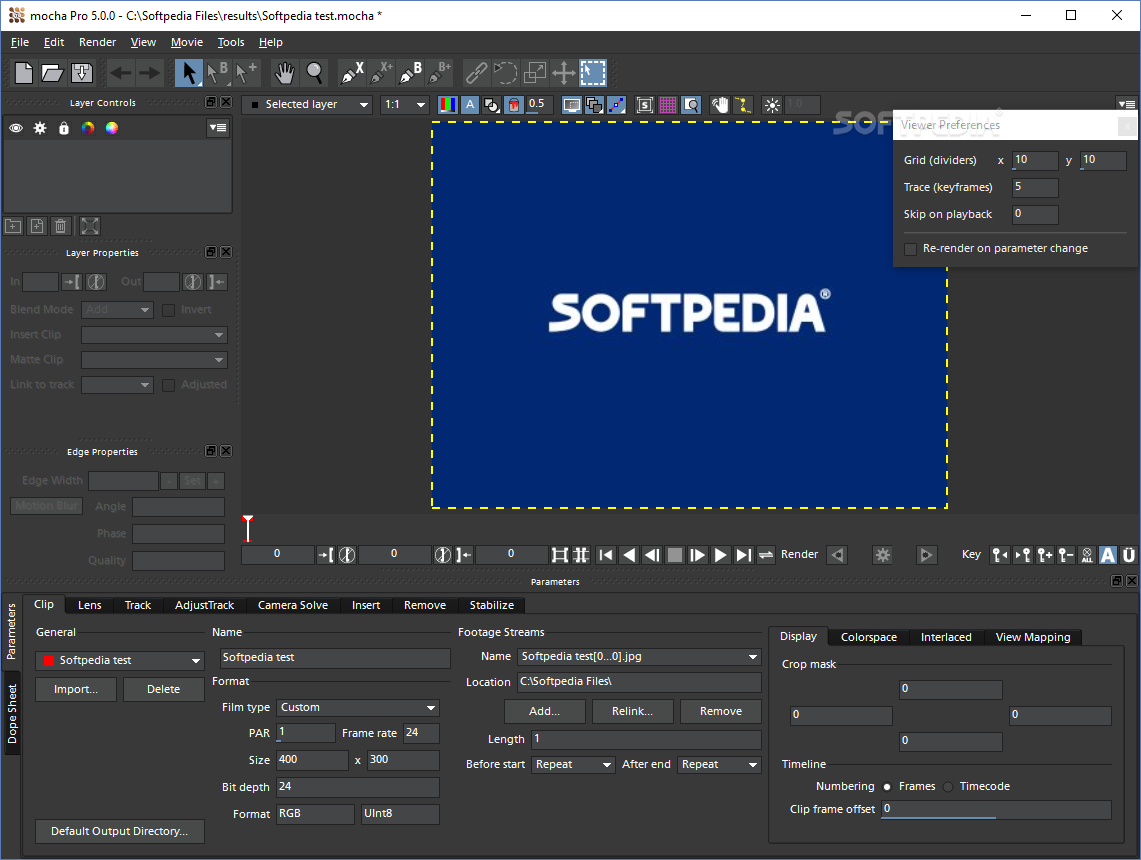This screenshot has width=1141, height=860.
Task: Click the Add... footage button
Action: [x=544, y=712]
